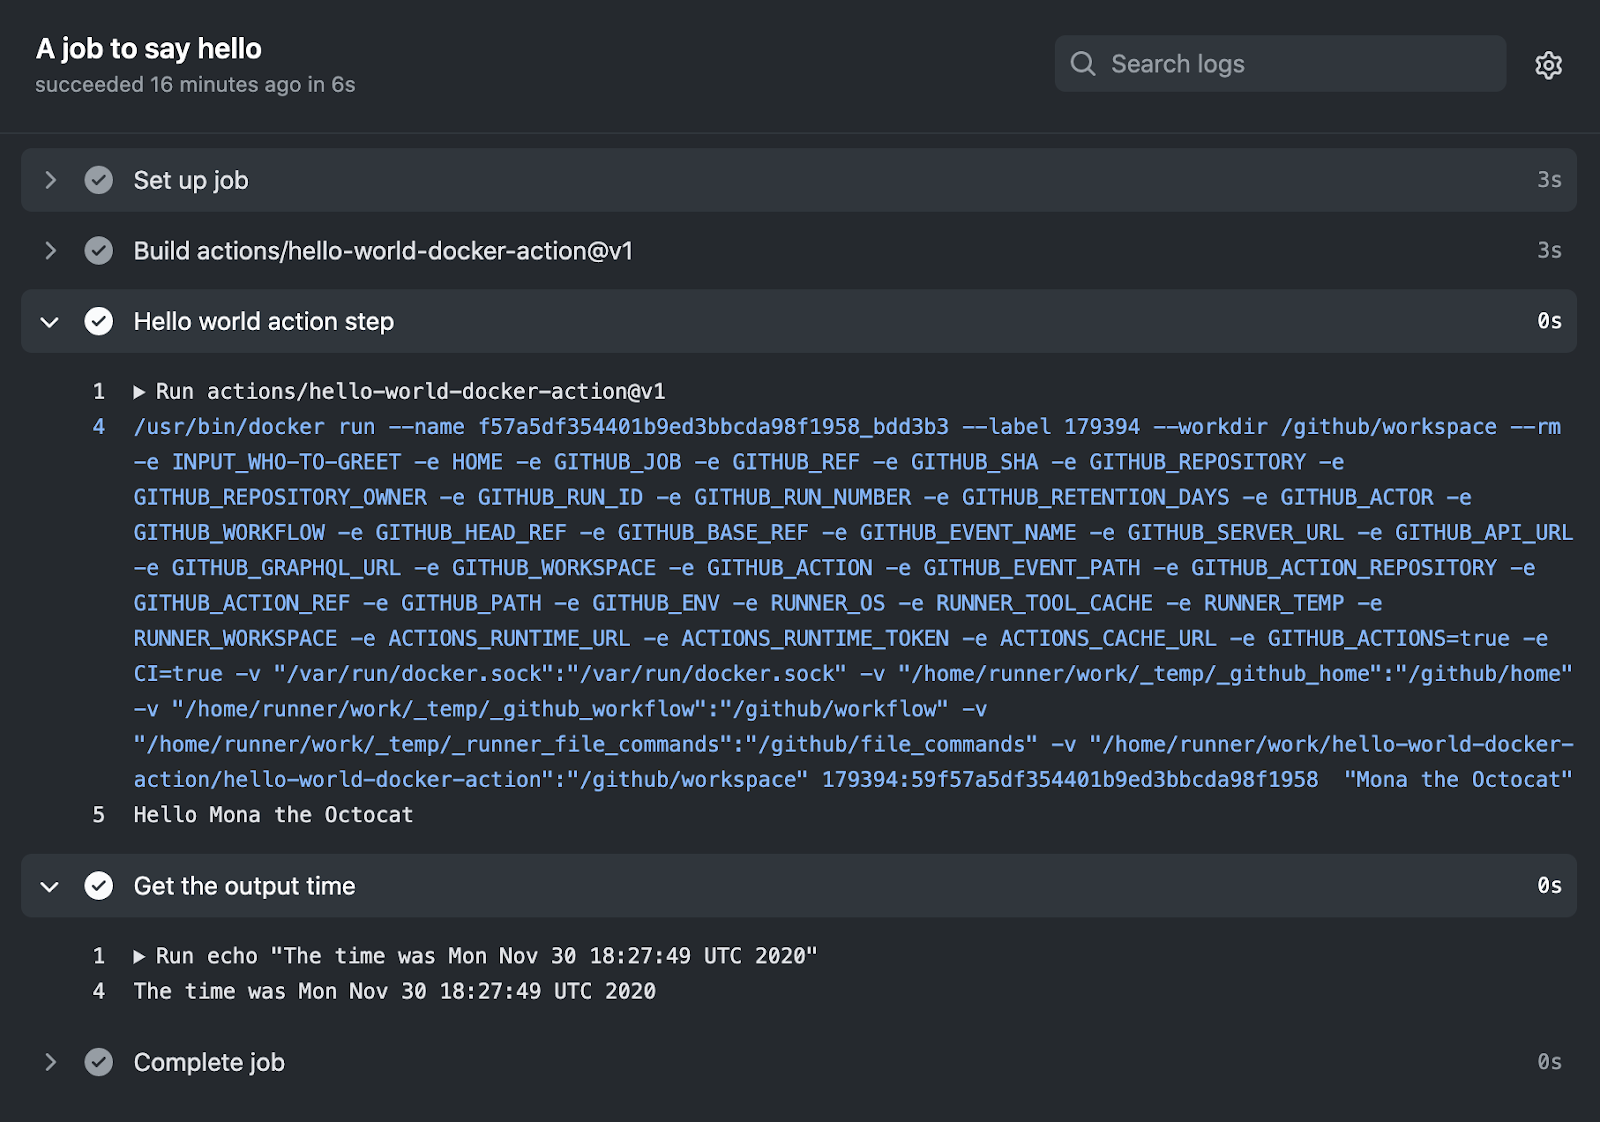The height and width of the screenshot is (1122, 1600).
Task: Expand the Set up job step
Action: [x=50, y=180]
